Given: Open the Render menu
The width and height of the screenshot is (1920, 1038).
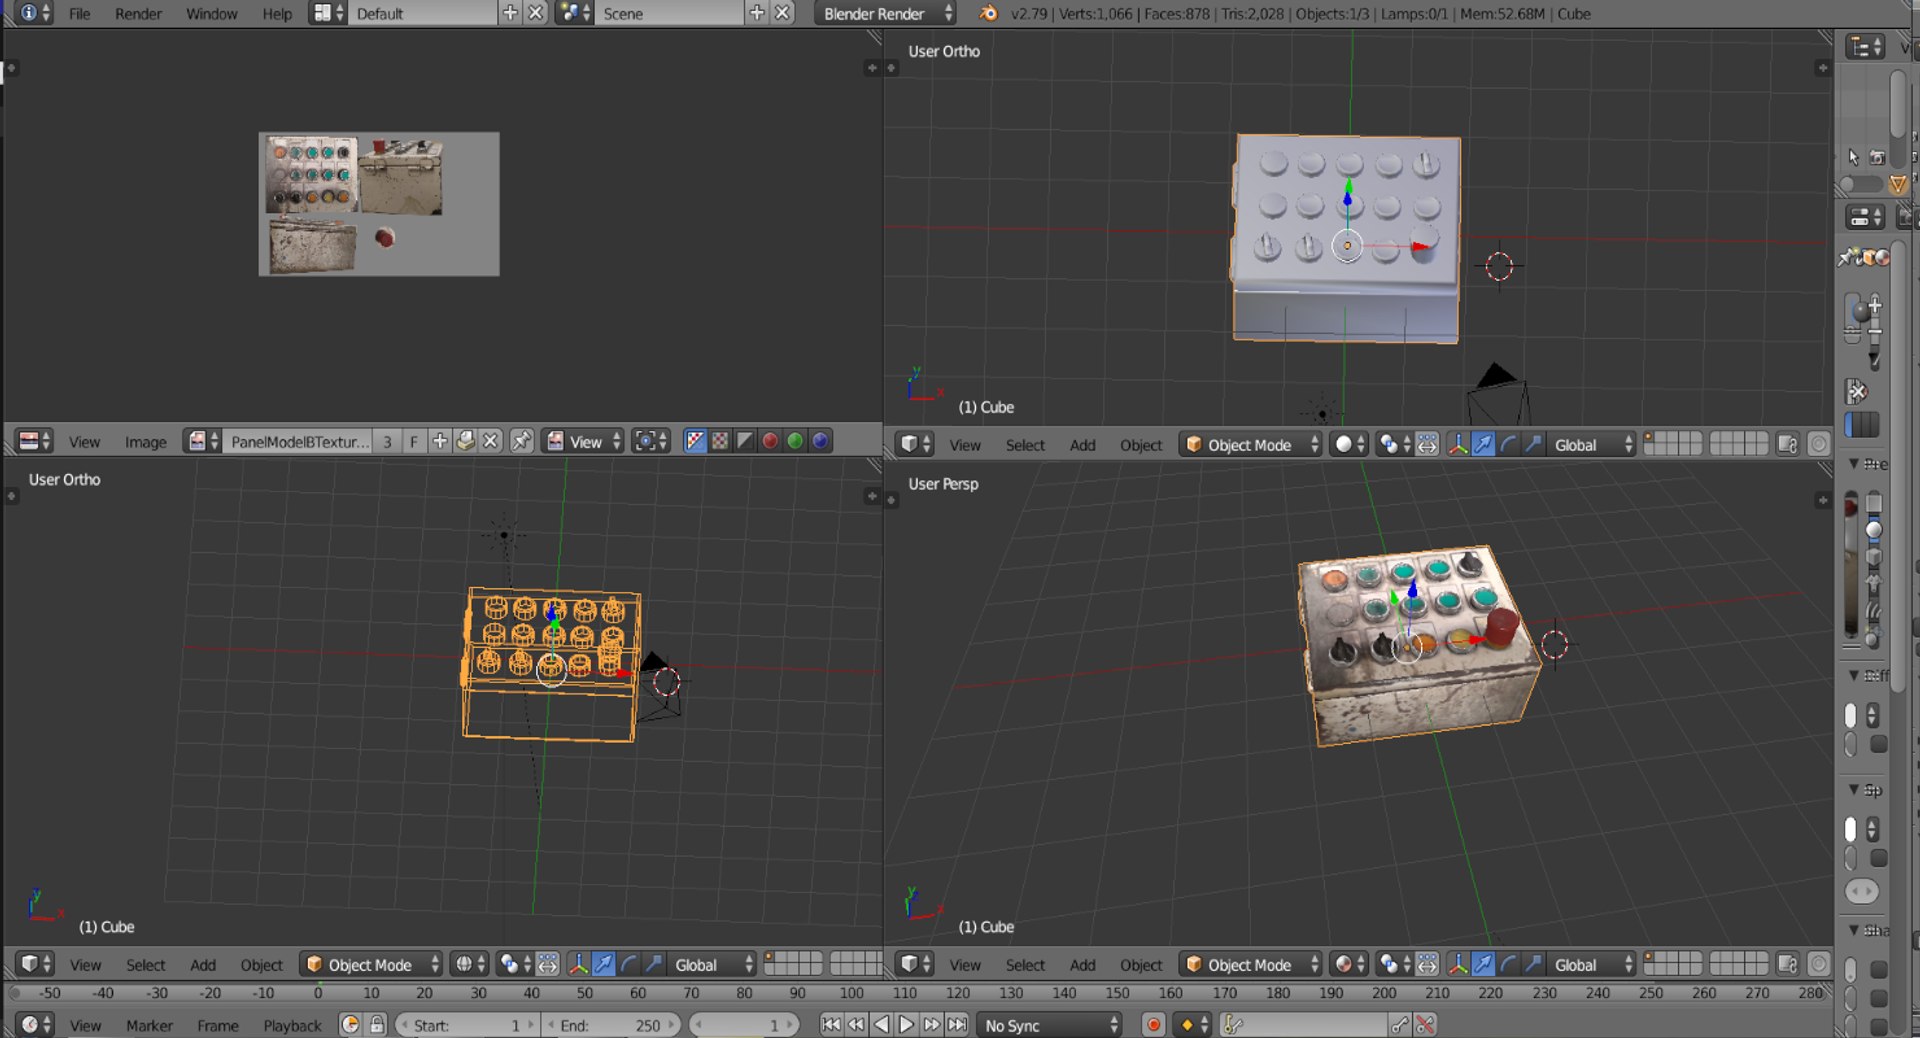Looking at the screenshot, I should [x=138, y=13].
